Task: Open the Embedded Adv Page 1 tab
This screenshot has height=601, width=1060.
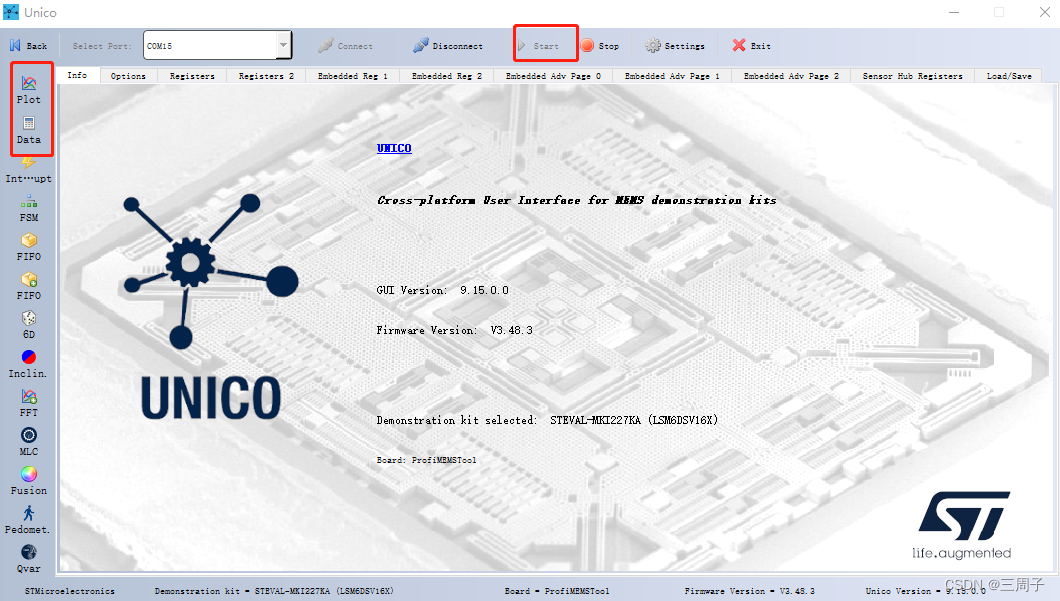Action: pyautogui.click(x=672, y=76)
